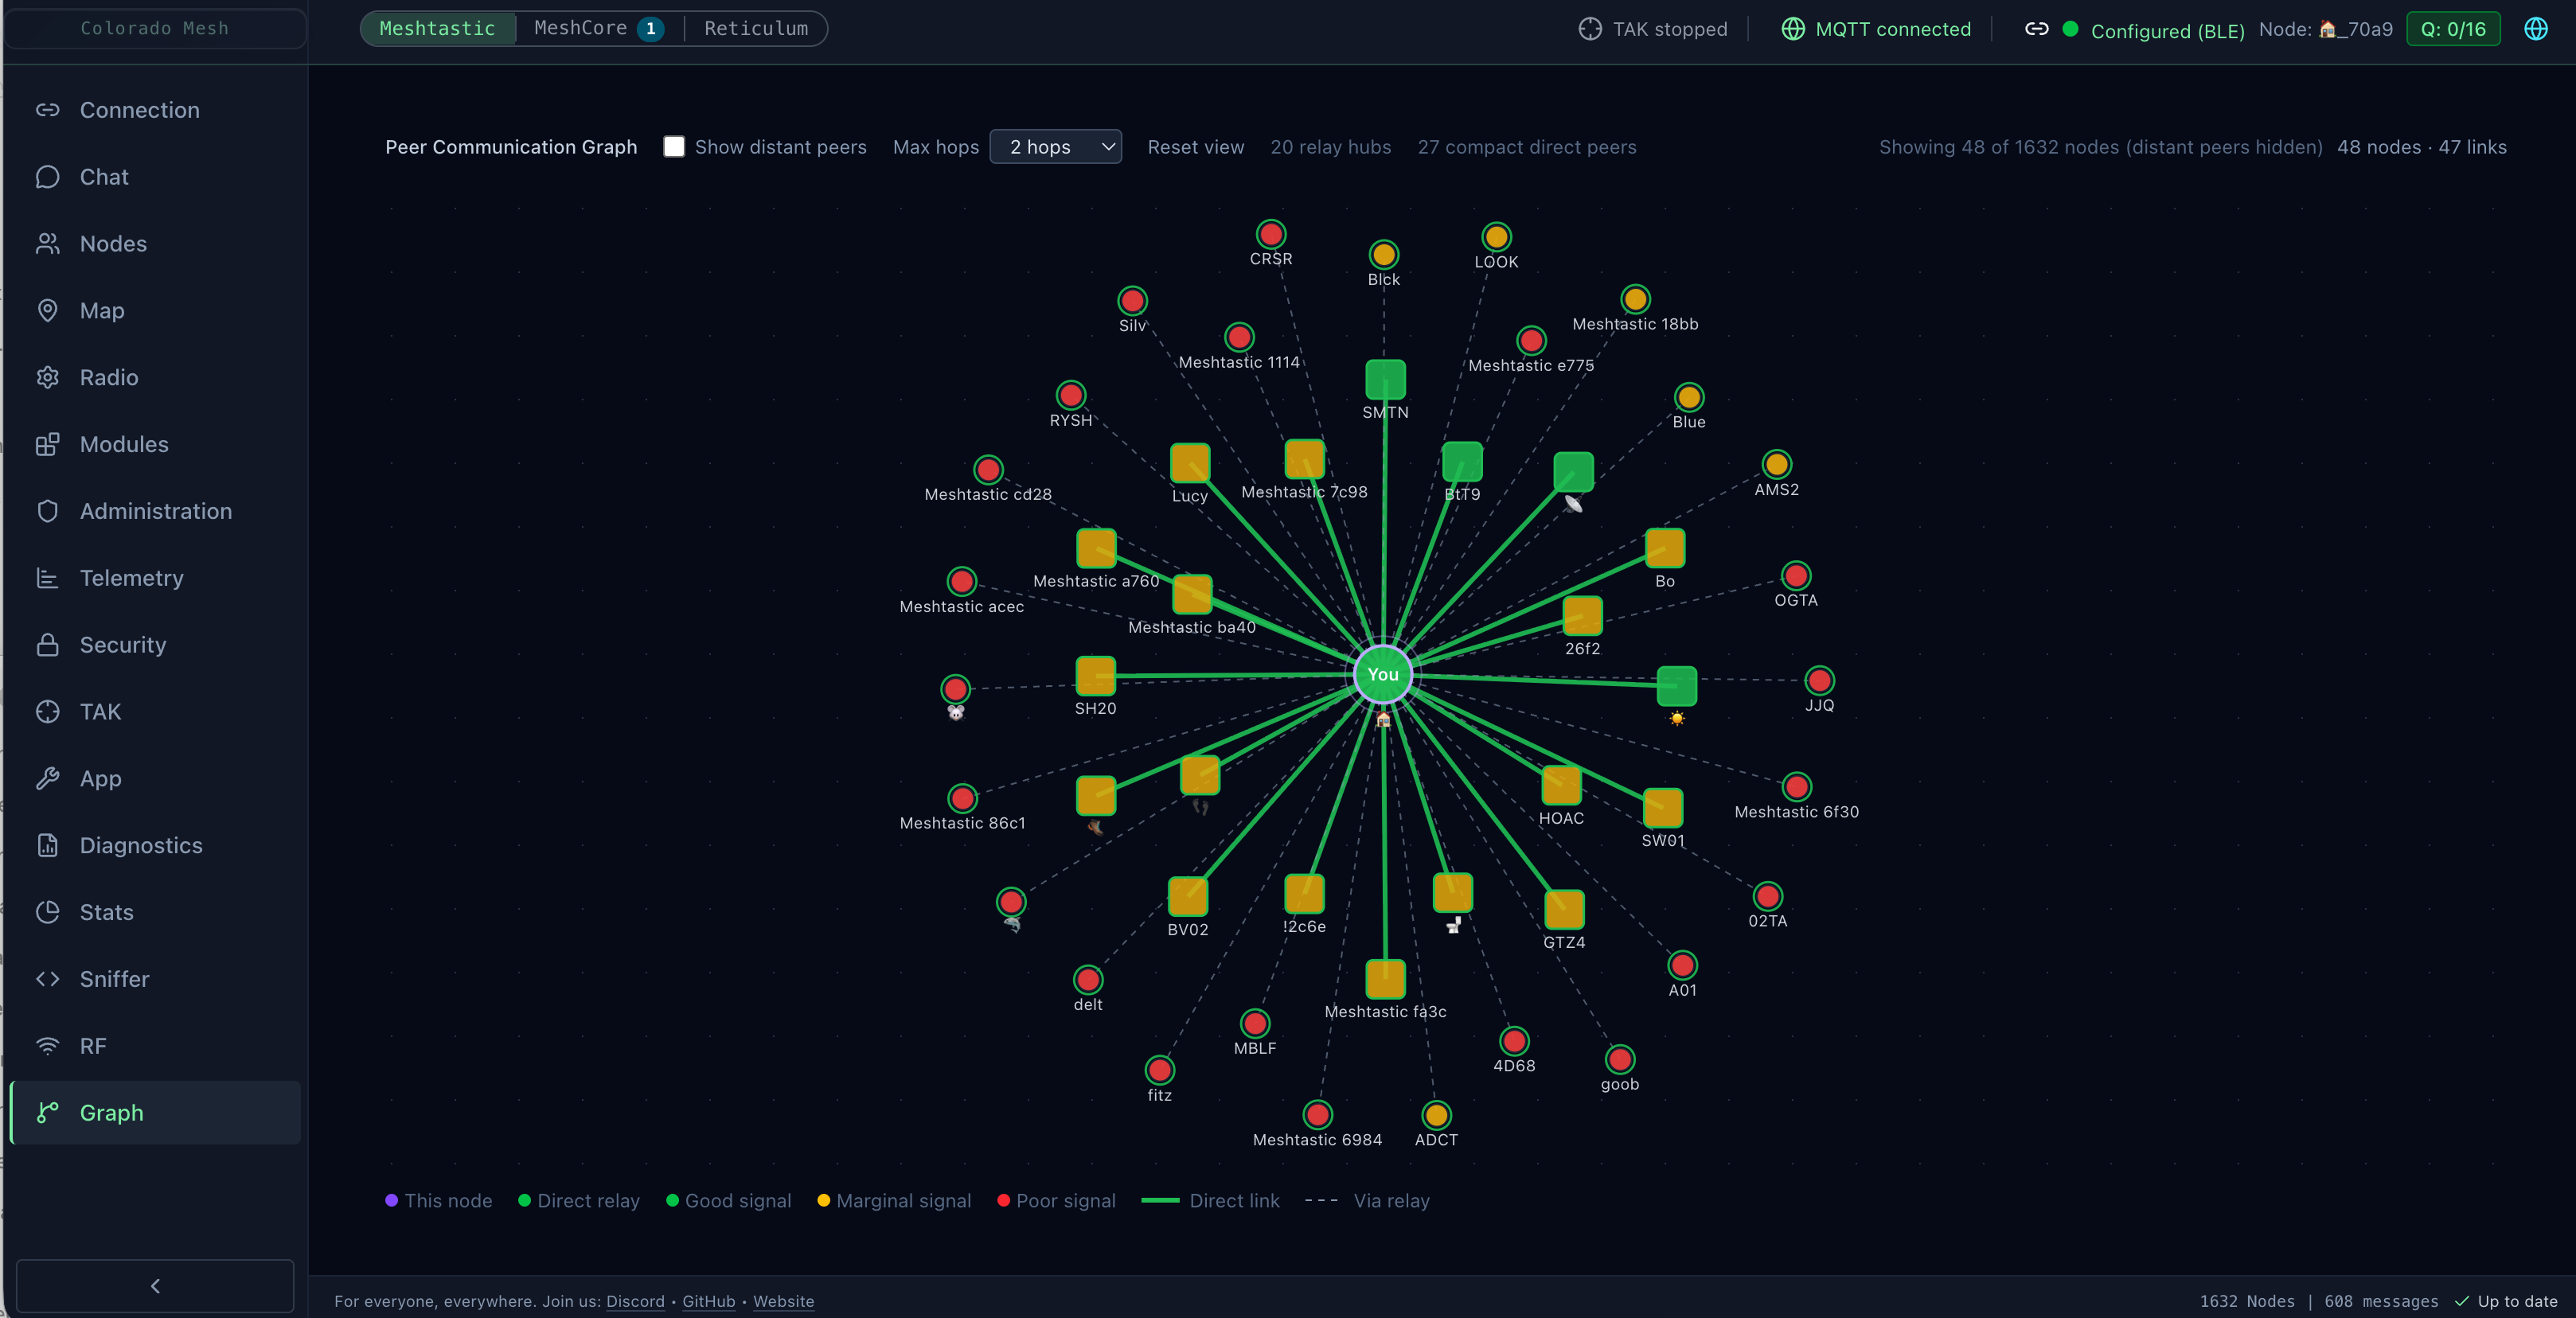
Task: Click the '608 messages' footer counter
Action: (2382, 1301)
